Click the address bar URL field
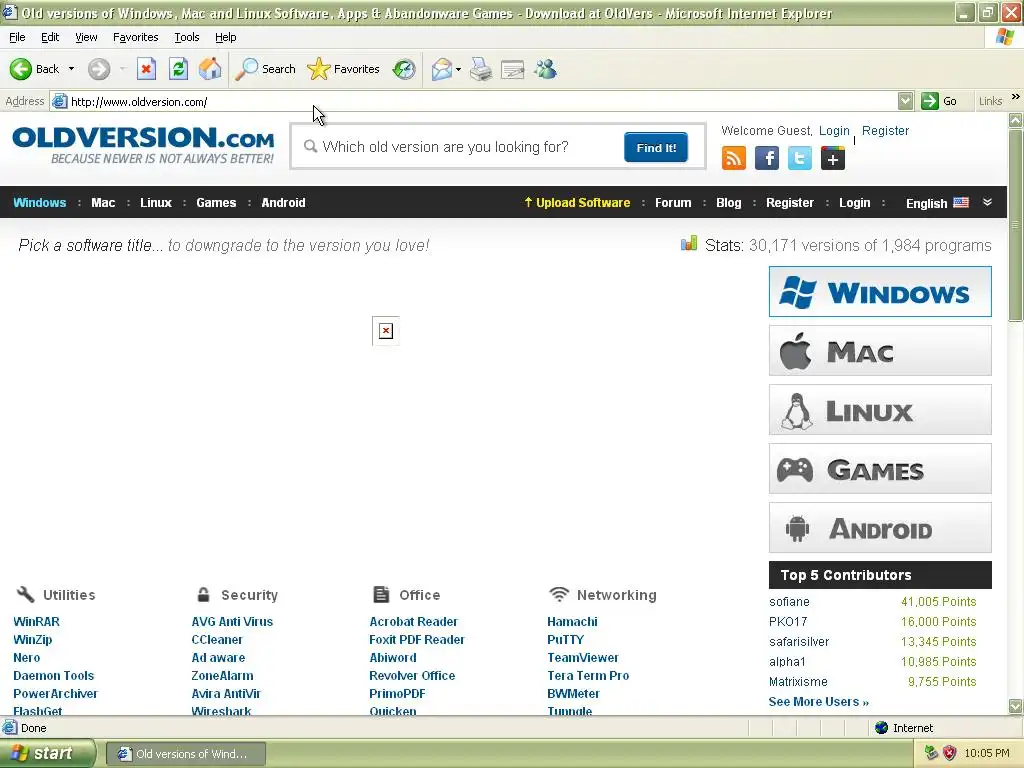This screenshot has width=1024, height=768. [x=482, y=101]
